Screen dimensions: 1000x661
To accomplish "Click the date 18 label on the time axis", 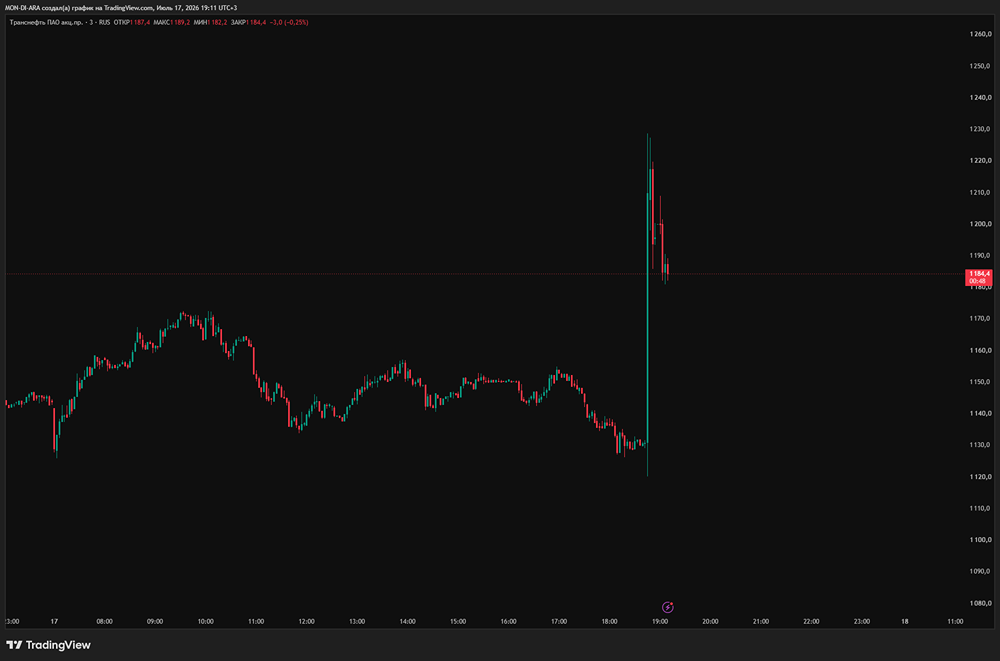I will (x=904, y=621).
